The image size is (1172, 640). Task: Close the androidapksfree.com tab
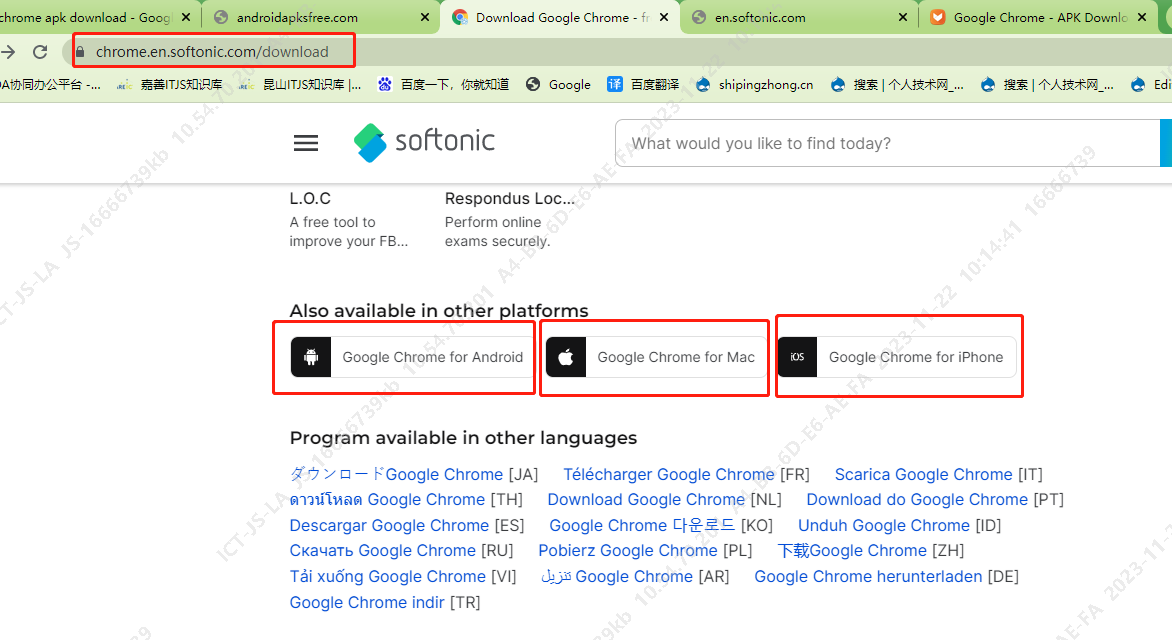pos(425,17)
